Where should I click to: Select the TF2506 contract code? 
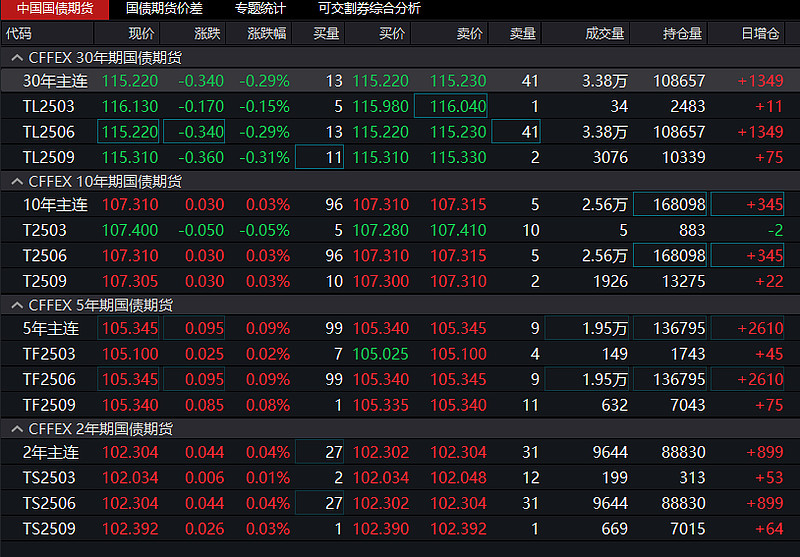49,379
